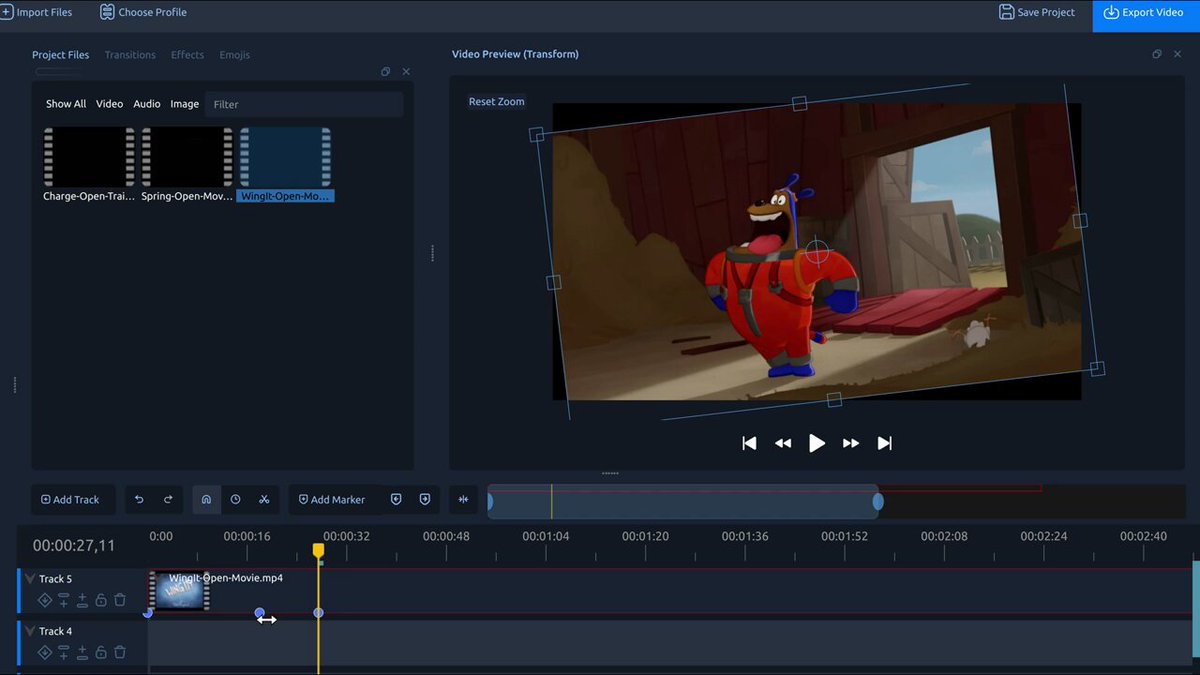The image size is (1200, 675).
Task: Delete Track 5 using its trash icon
Action: tap(120, 600)
